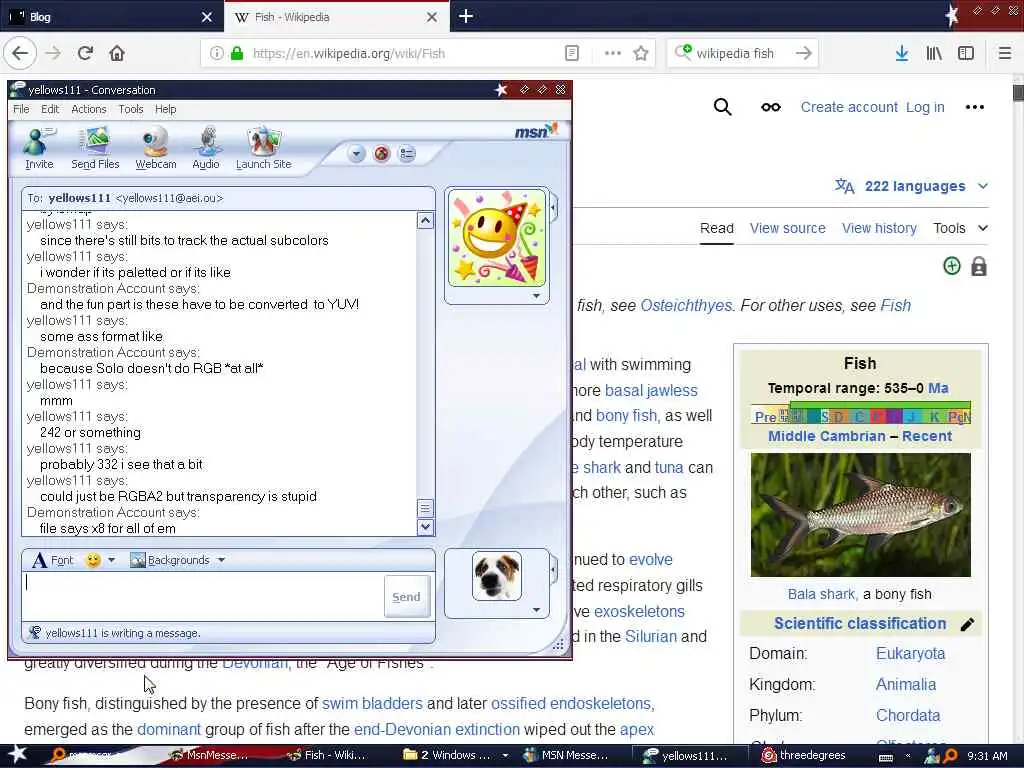
Task: Expand the Wikipedia Tools dropdown
Action: (x=961, y=228)
